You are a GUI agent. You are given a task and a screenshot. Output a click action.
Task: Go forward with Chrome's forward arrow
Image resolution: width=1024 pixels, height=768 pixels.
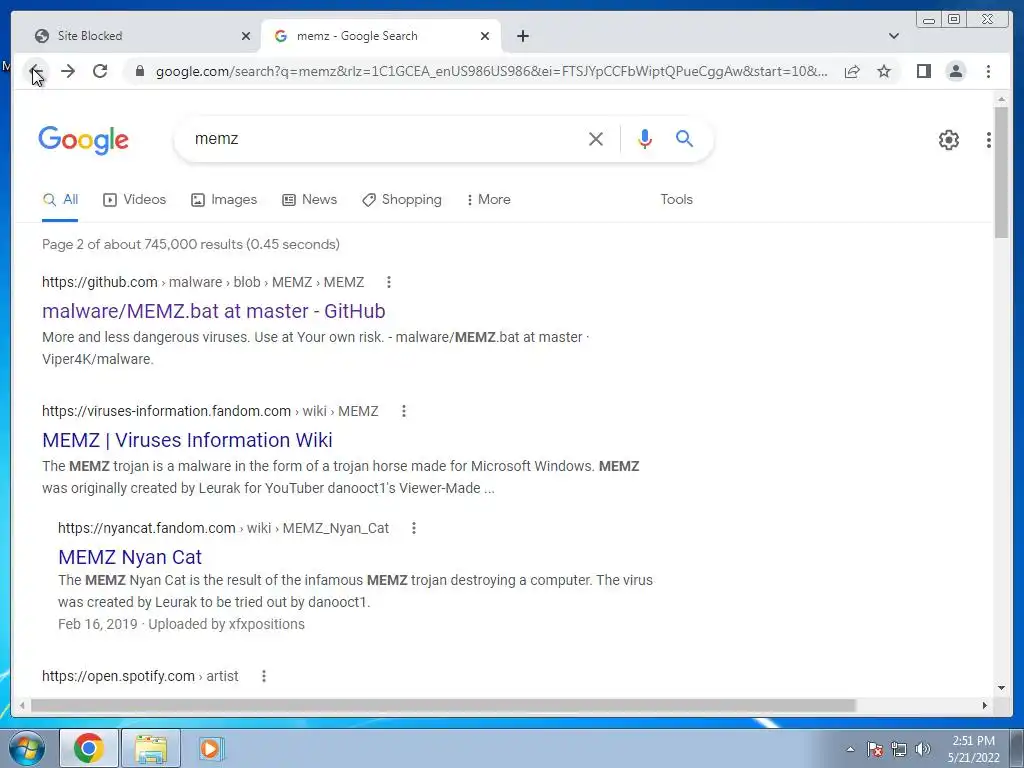68,71
